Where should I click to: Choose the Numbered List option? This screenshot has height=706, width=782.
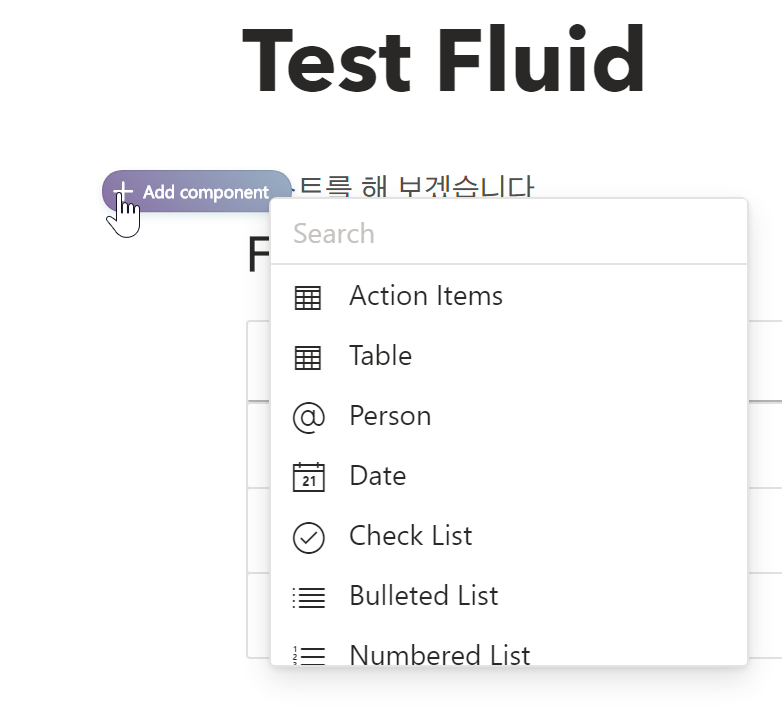[x=439, y=655]
